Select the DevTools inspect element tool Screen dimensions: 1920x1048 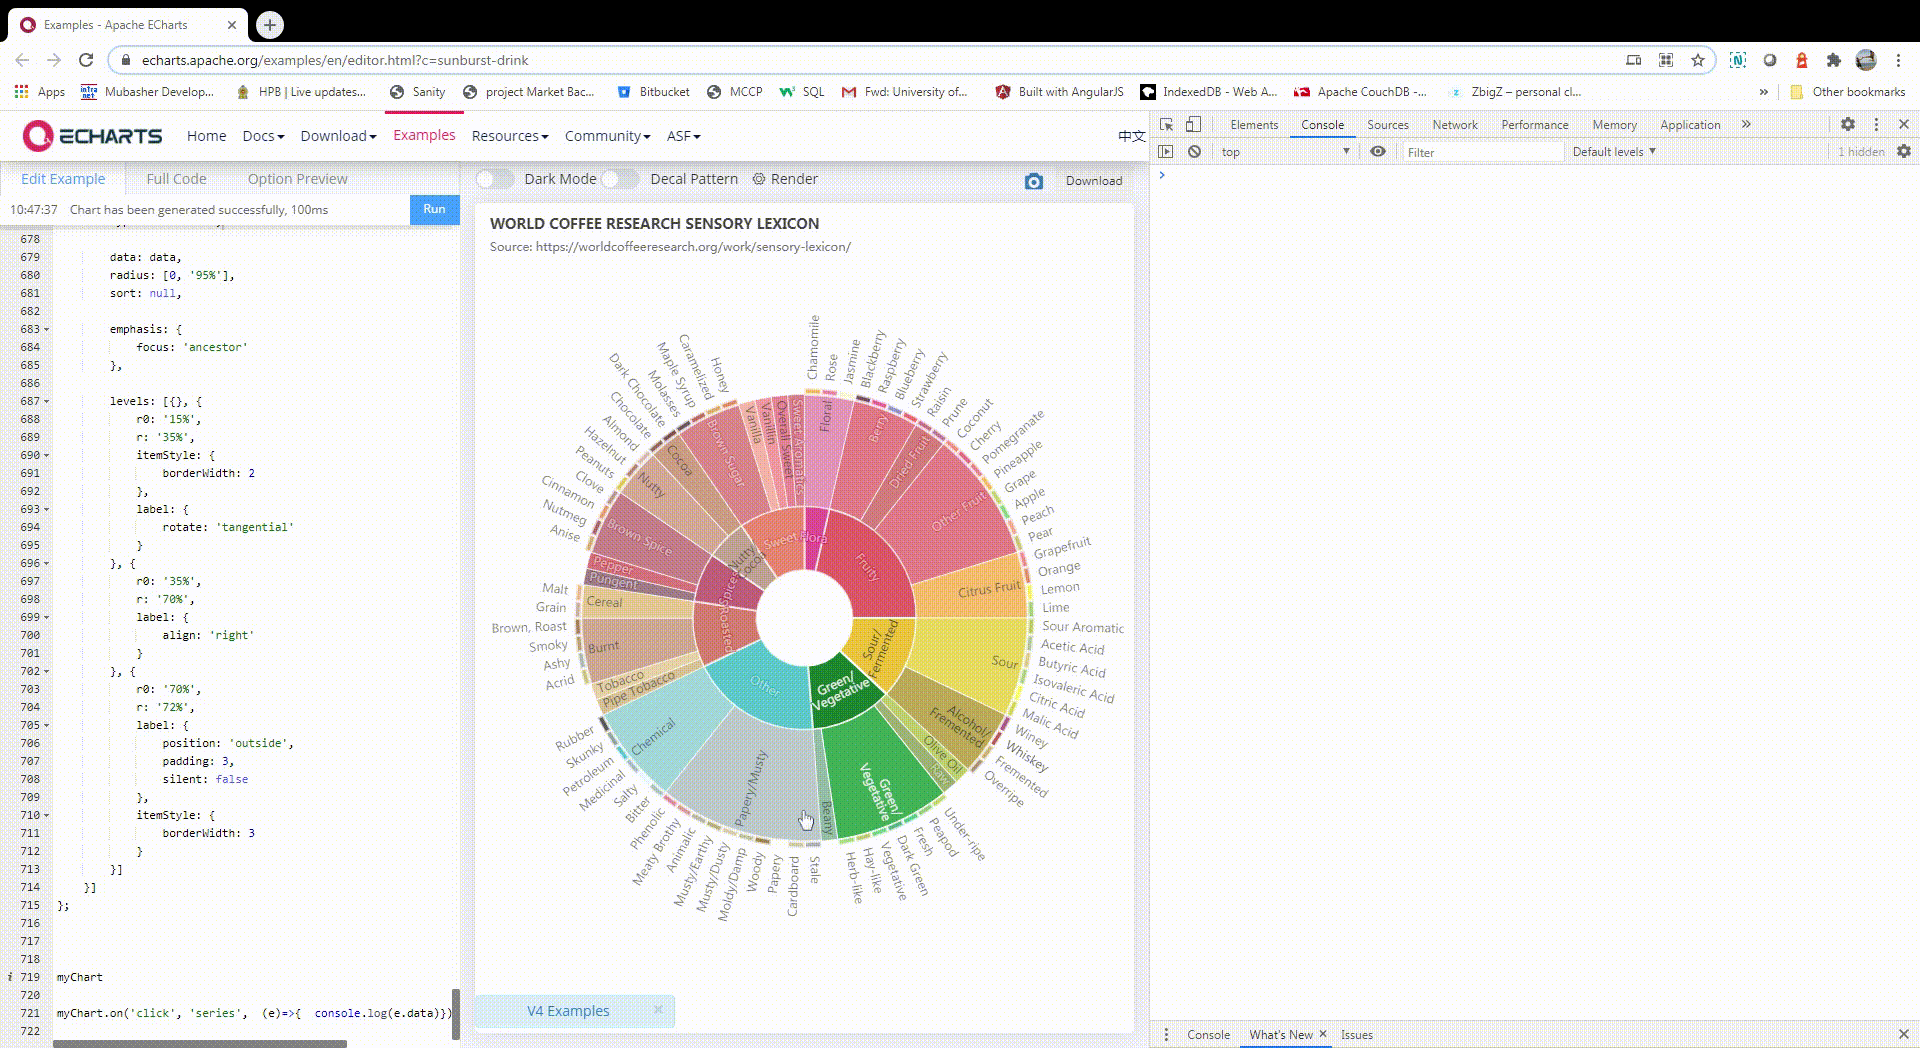click(1166, 124)
